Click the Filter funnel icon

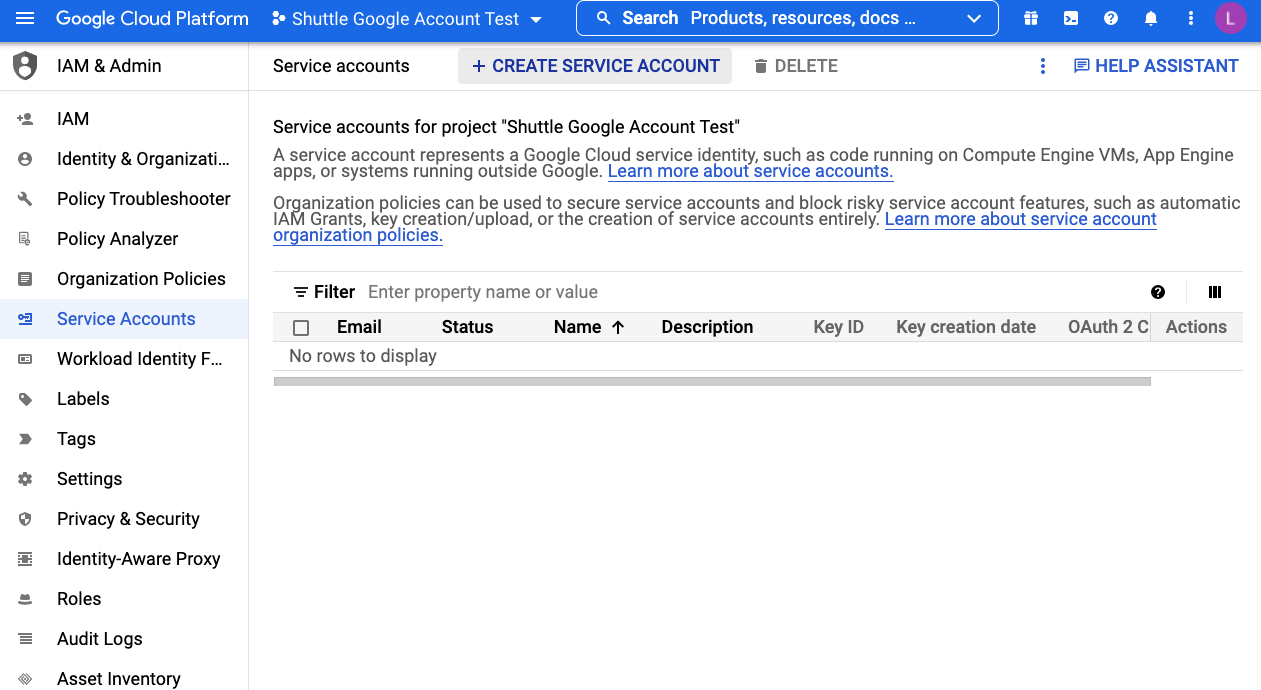300,292
